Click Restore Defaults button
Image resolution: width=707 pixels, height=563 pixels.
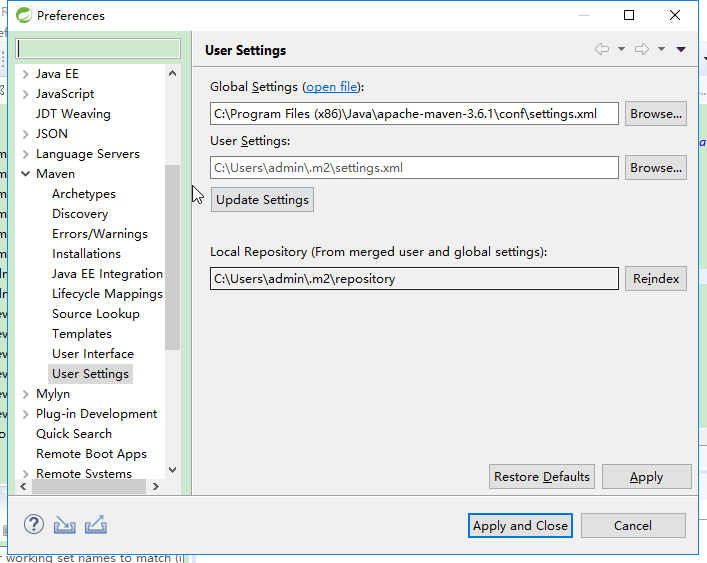(x=542, y=476)
